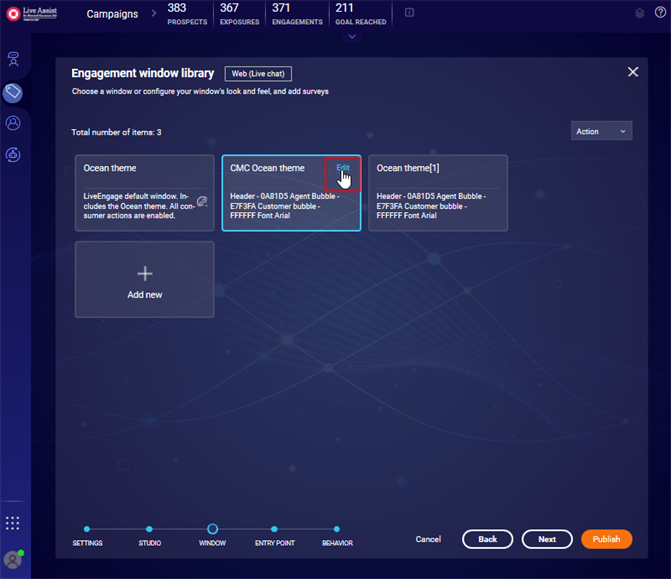Click the Campaigns breadcrumb
This screenshot has height=579, width=671.
tap(112, 14)
